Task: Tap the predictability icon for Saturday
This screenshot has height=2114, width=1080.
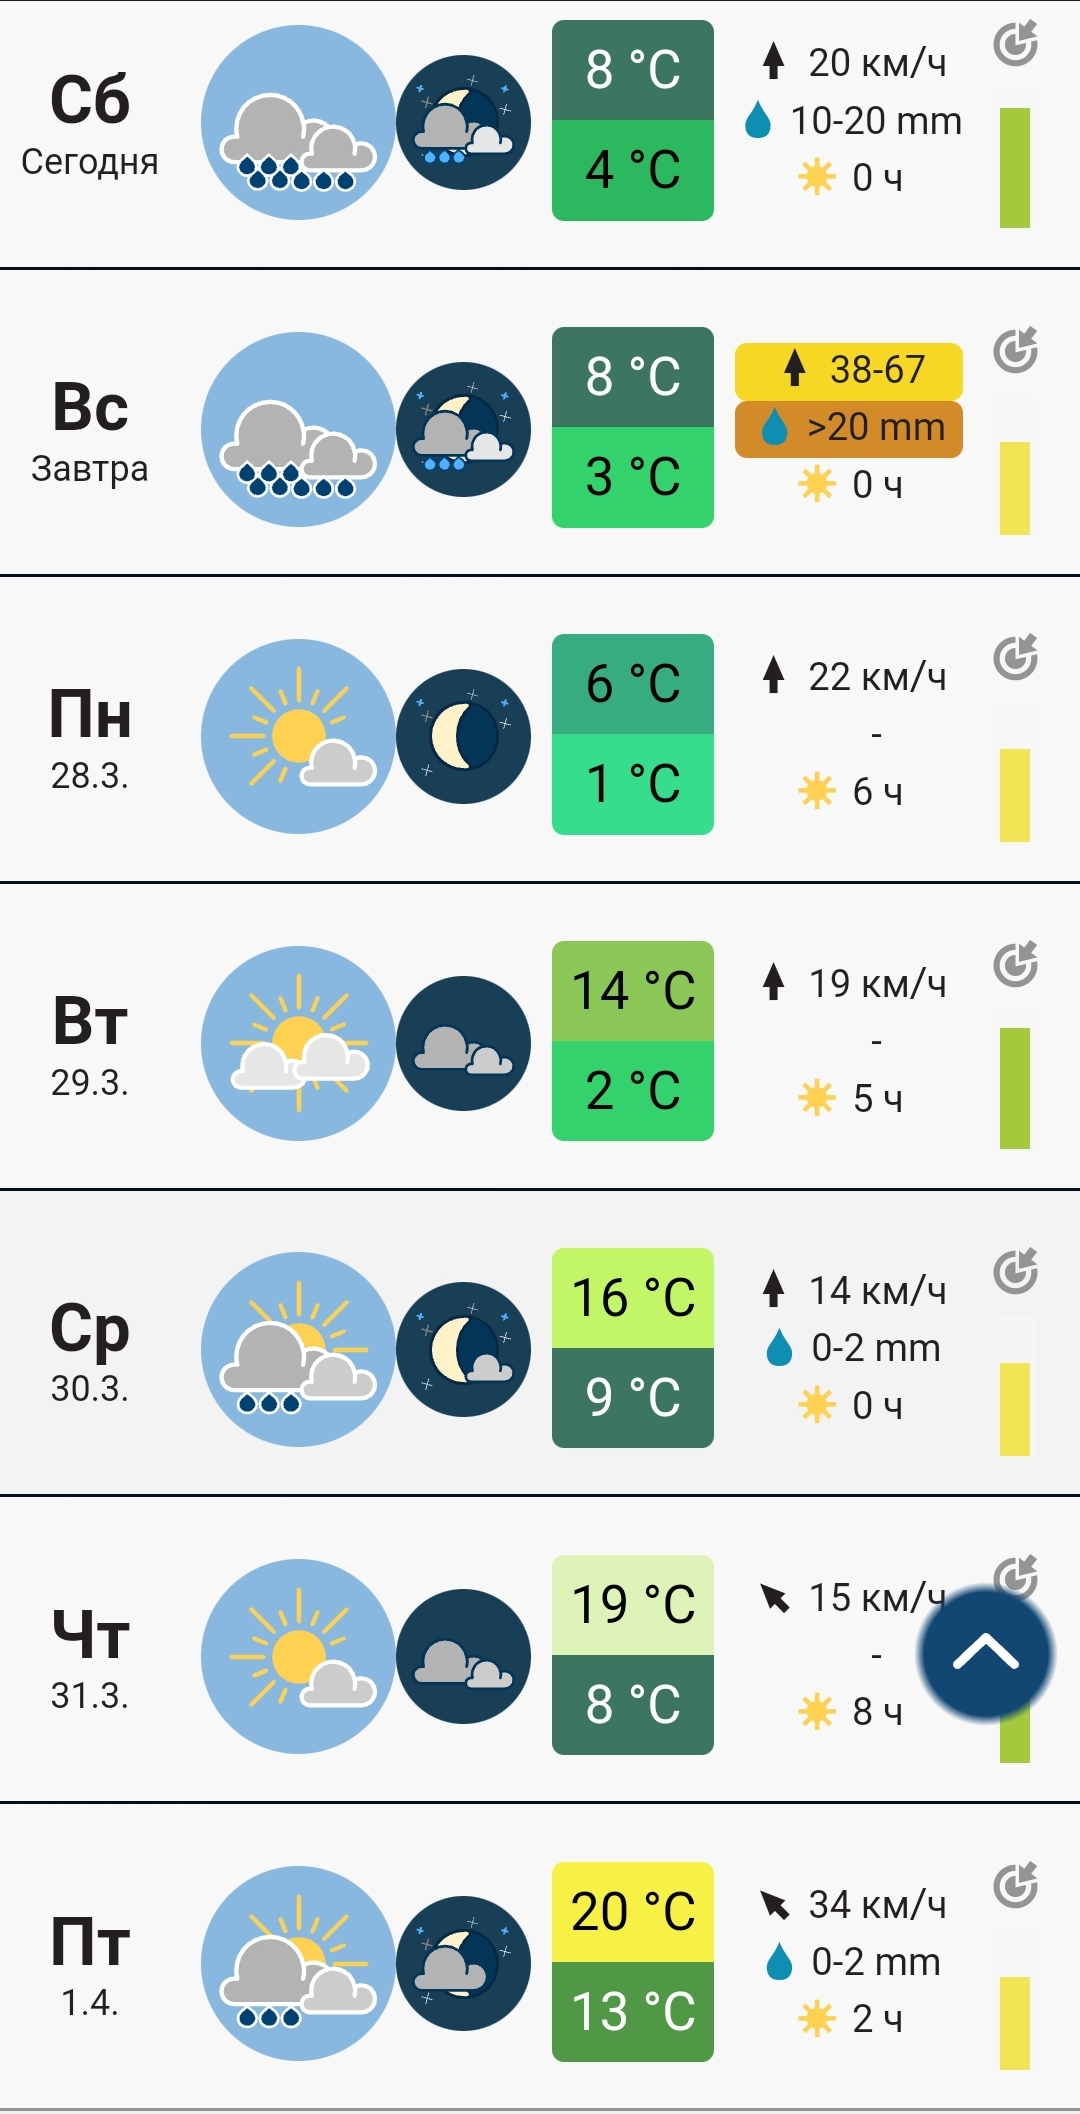Action: [x=1015, y=44]
